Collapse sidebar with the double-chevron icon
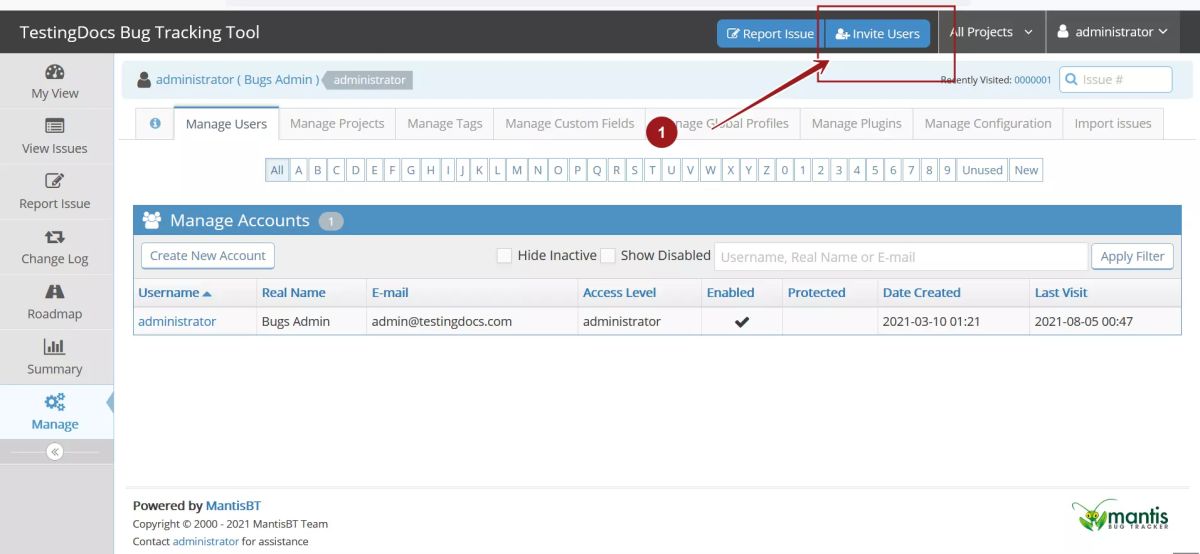The height and width of the screenshot is (554, 1200). coord(55,452)
